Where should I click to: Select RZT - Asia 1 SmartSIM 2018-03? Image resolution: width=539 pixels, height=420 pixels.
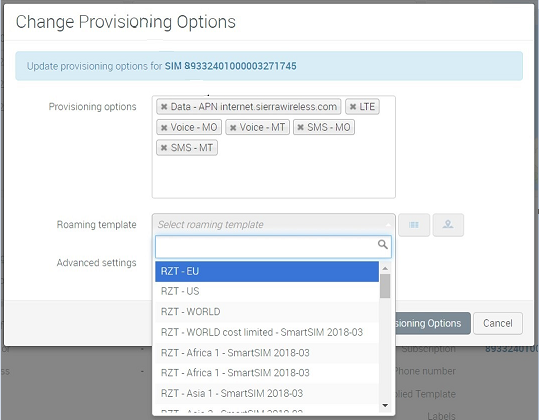pyautogui.click(x=267, y=393)
